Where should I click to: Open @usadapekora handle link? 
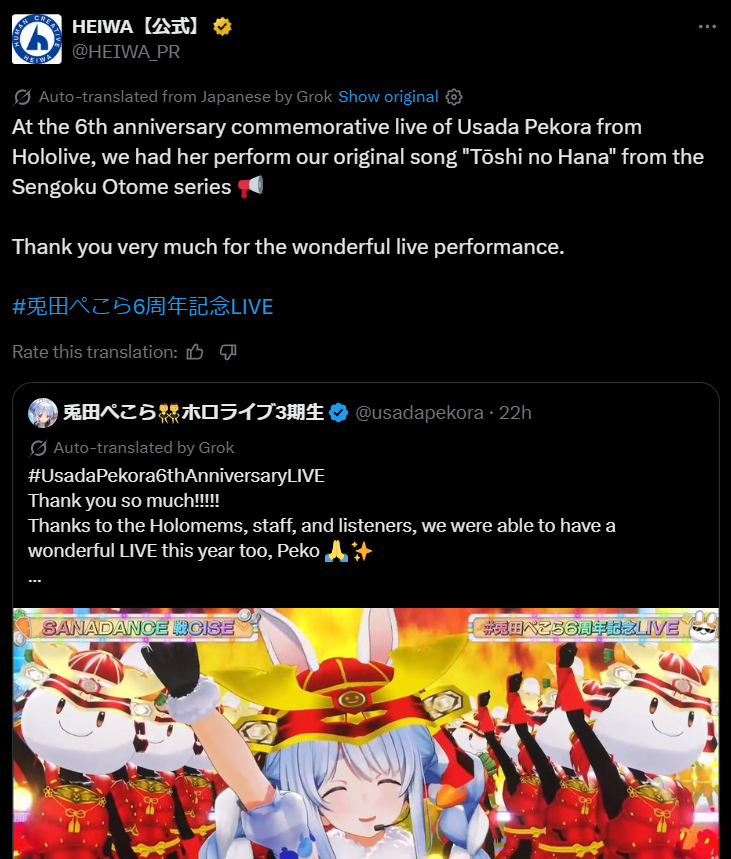[x=419, y=413]
